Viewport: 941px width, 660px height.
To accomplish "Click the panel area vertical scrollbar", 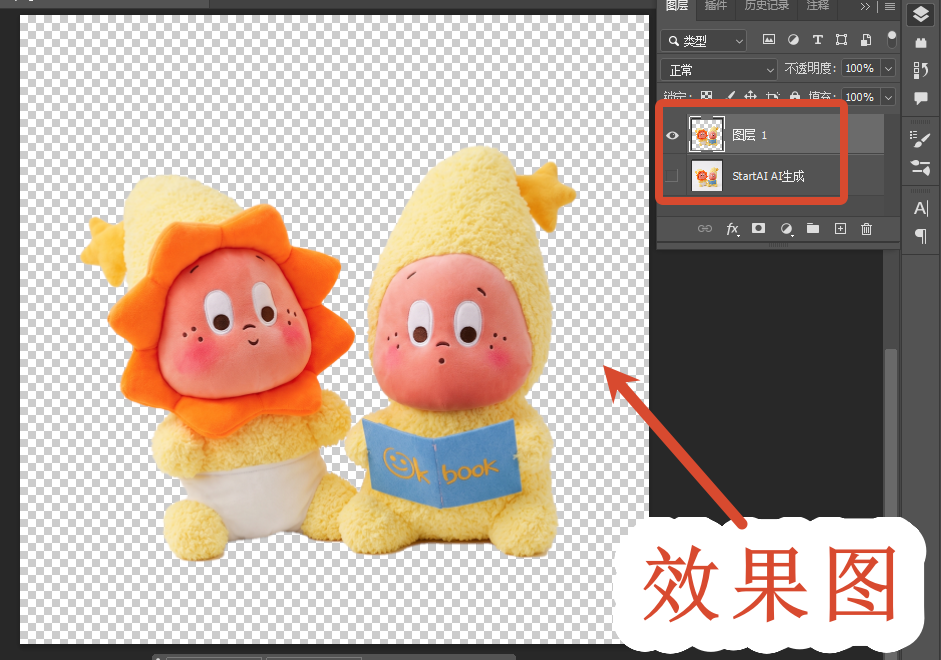I will (x=891, y=432).
